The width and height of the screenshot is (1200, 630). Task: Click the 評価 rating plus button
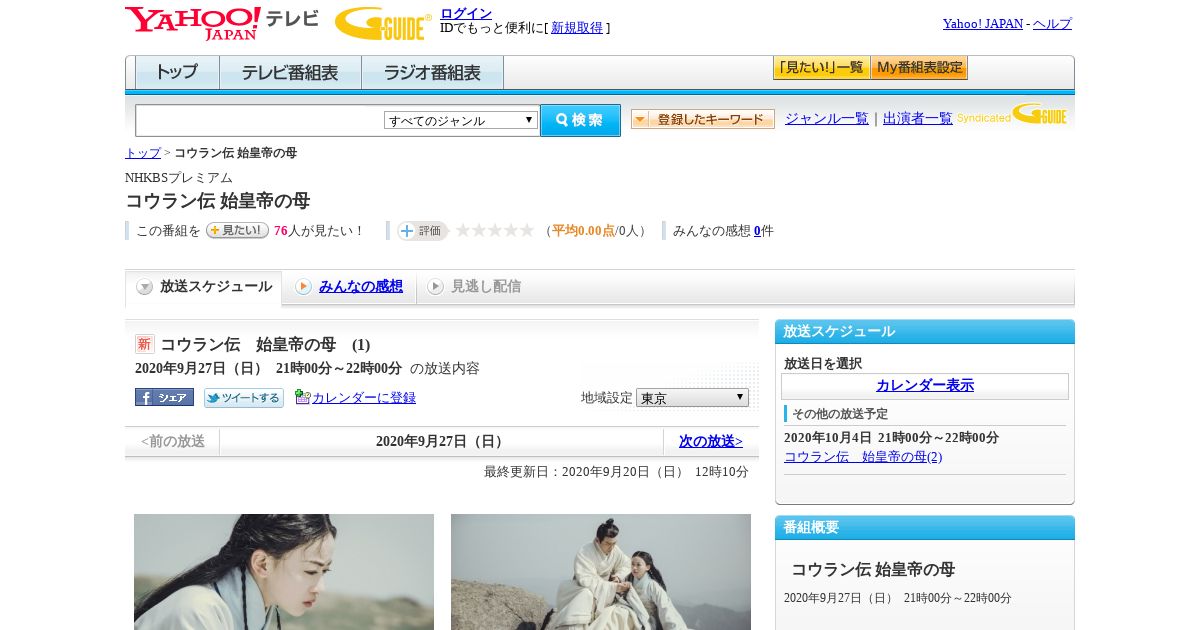pyautogui.click(x=422, y=231)
